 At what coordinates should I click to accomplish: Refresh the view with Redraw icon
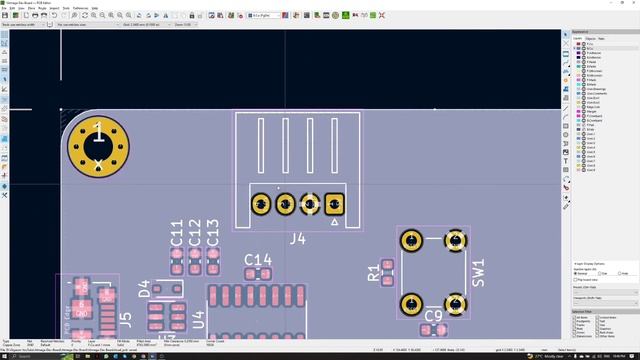(85, 15)
